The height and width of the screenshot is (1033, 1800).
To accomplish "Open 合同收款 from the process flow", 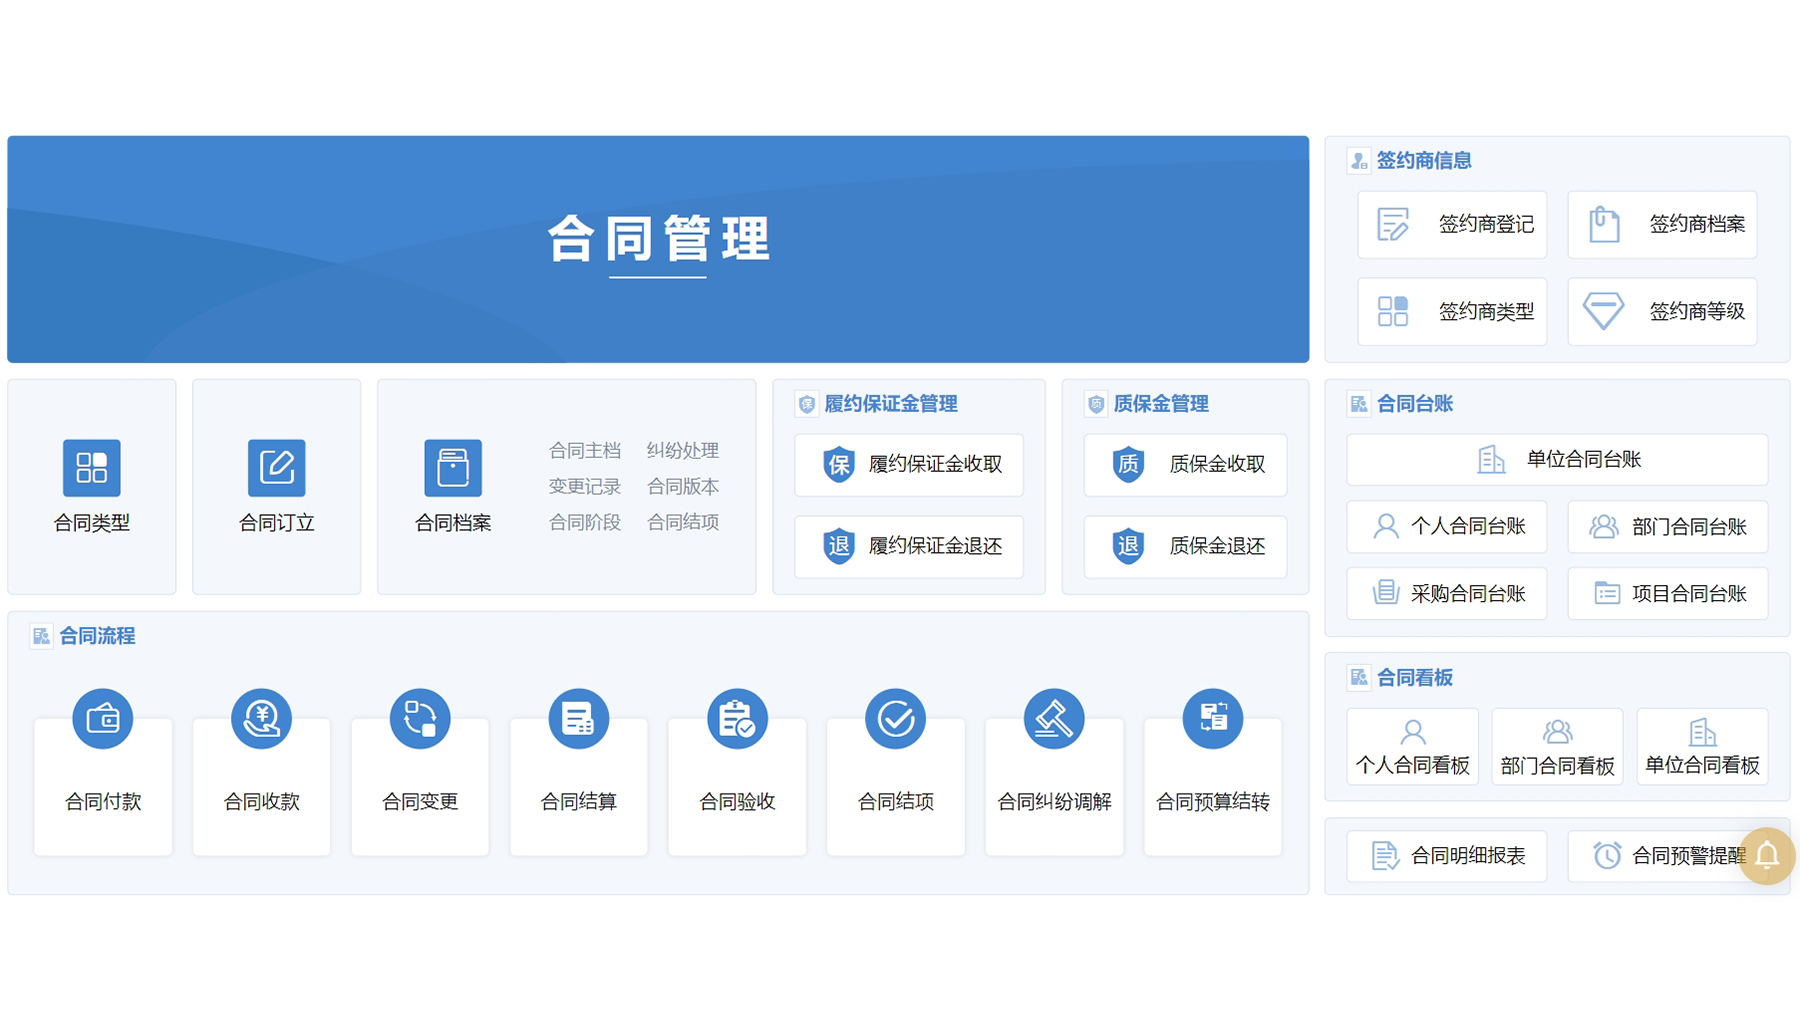I will coord(261,718).
